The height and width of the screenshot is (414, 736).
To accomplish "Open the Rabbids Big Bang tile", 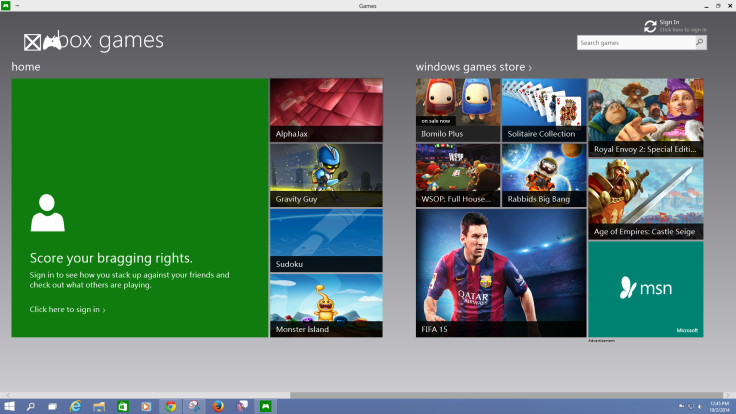I will click(x=544, y=175).
